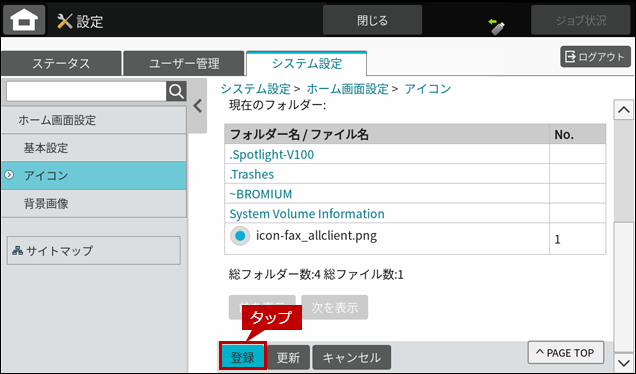The width and height of the screenshot is (636, 374).
Task: Open the サイトマップ button
Action: (x=94, y=251)
